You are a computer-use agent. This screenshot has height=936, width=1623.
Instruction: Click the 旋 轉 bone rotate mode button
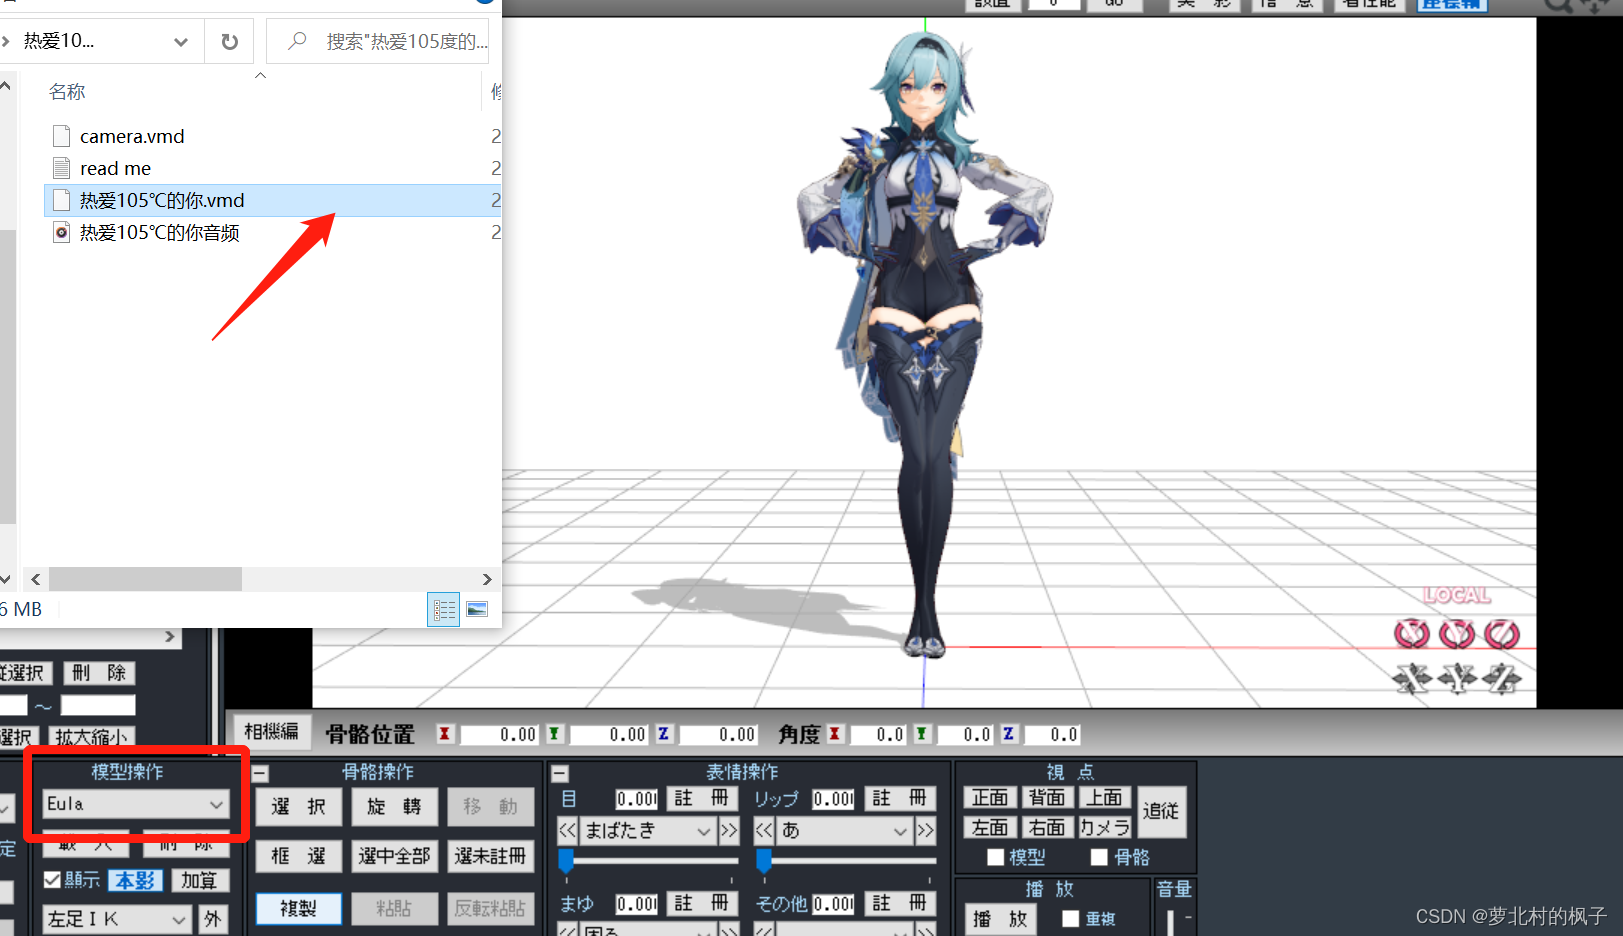pos(394,807)
